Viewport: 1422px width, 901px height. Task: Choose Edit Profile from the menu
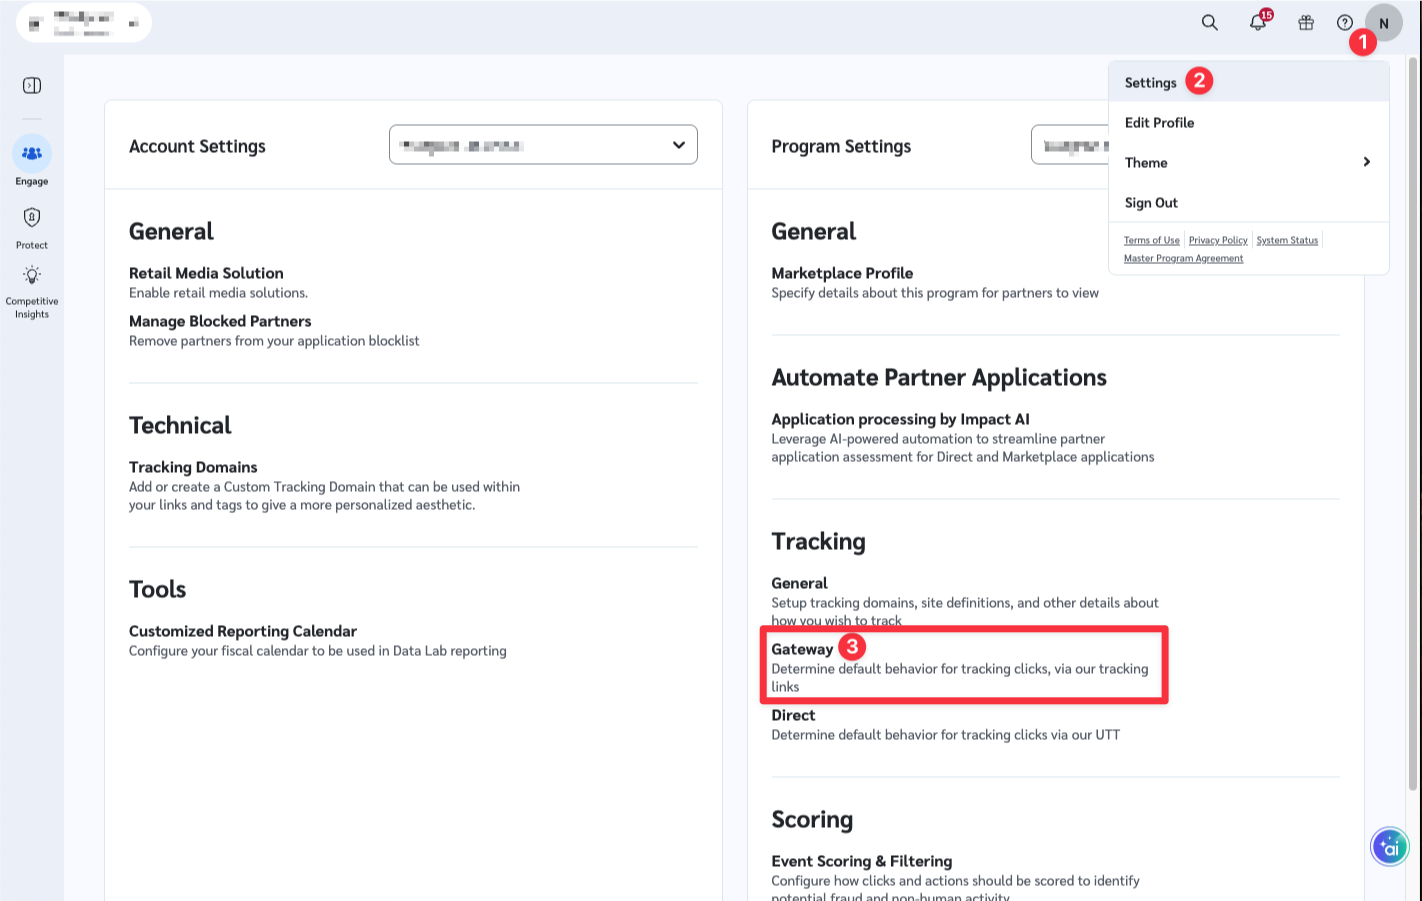(1249, 122)
